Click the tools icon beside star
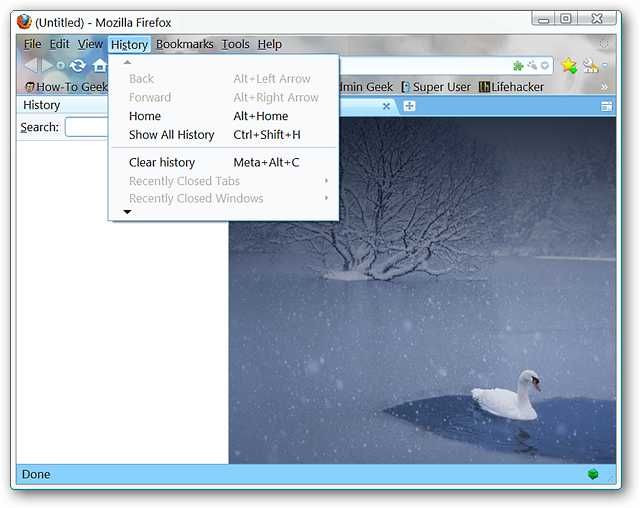 pyautogui.click(x=590, y=65)
